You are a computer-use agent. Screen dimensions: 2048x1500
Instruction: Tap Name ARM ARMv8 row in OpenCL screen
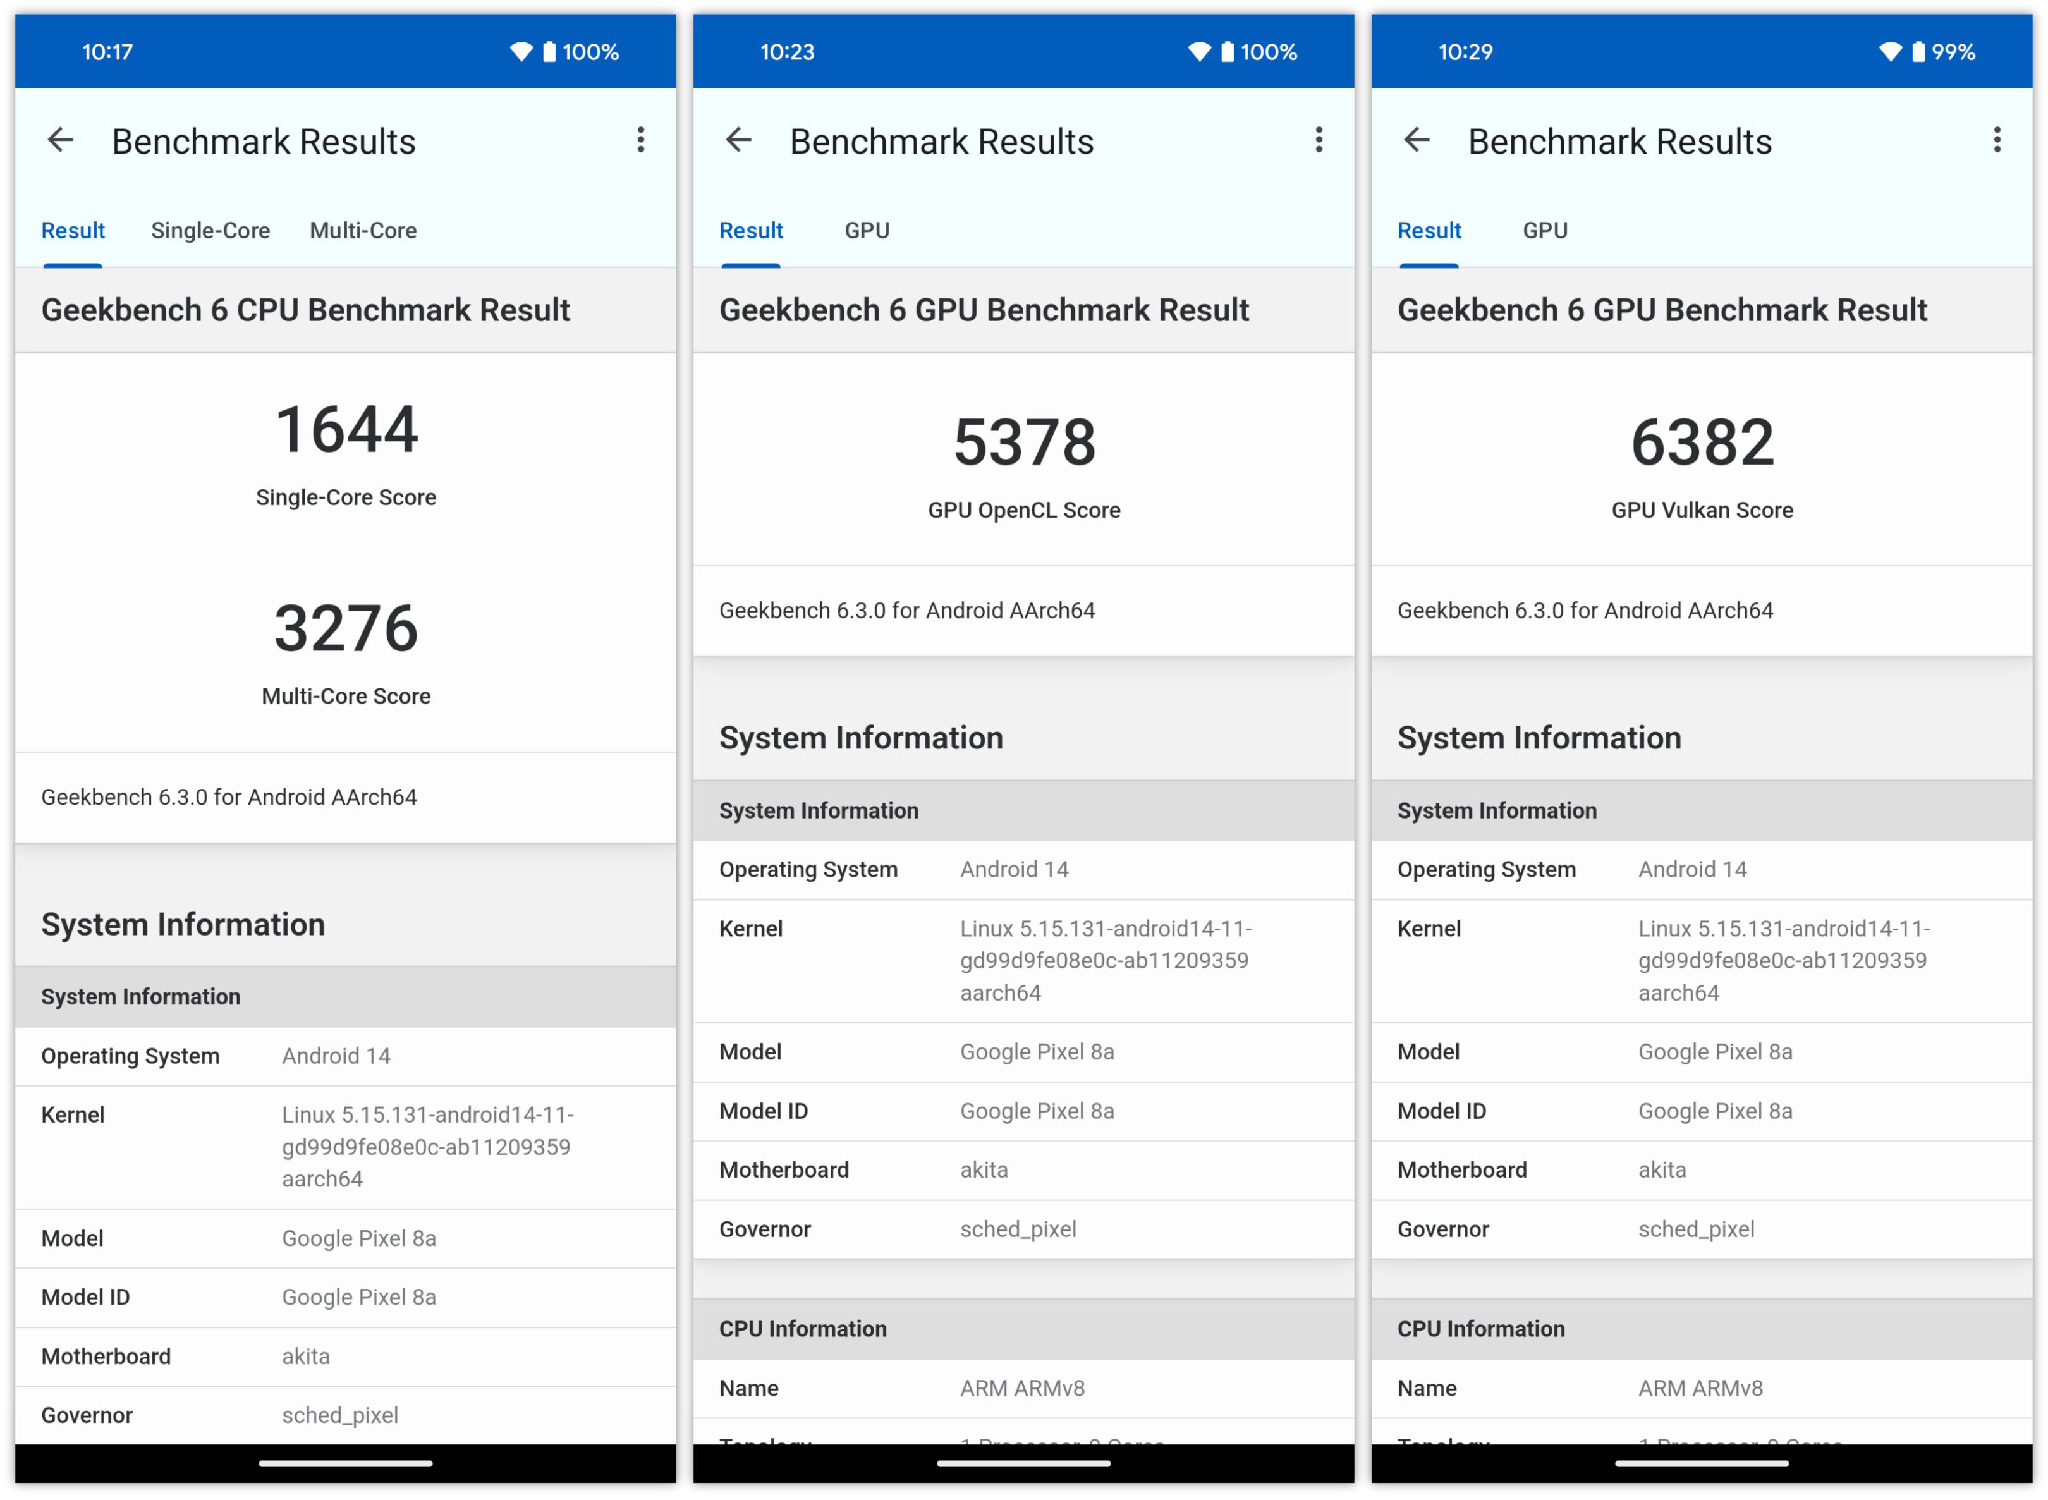pos(1024,1388)
